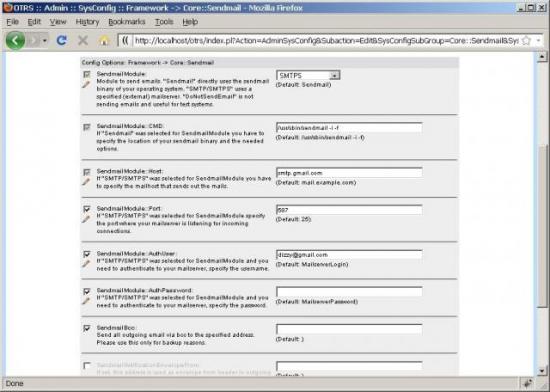Image resolution: width=550 pixels, height=392 pixels.
Task: Click the scrollbar down arrow
Action: [542, 371]
